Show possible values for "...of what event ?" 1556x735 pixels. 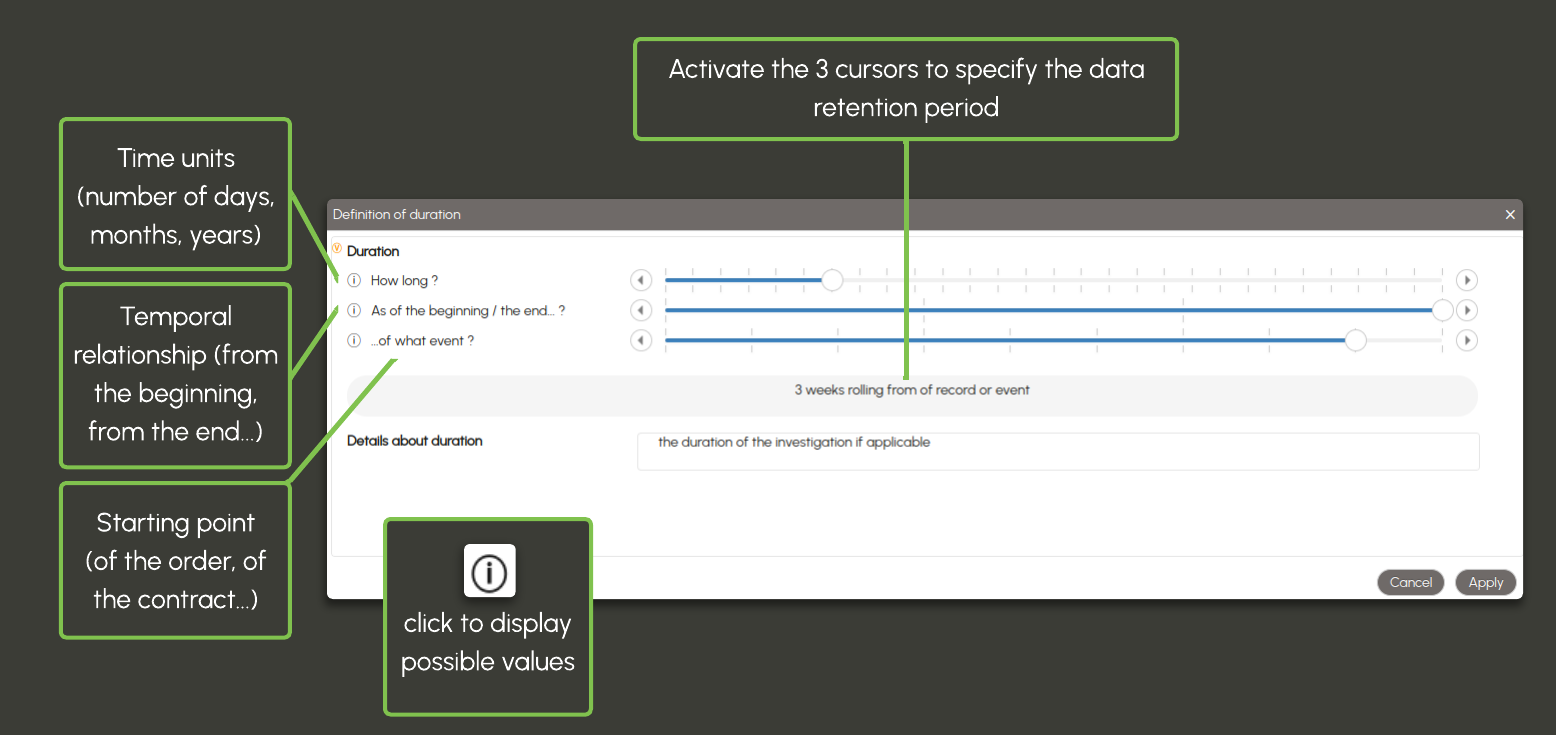354,341
